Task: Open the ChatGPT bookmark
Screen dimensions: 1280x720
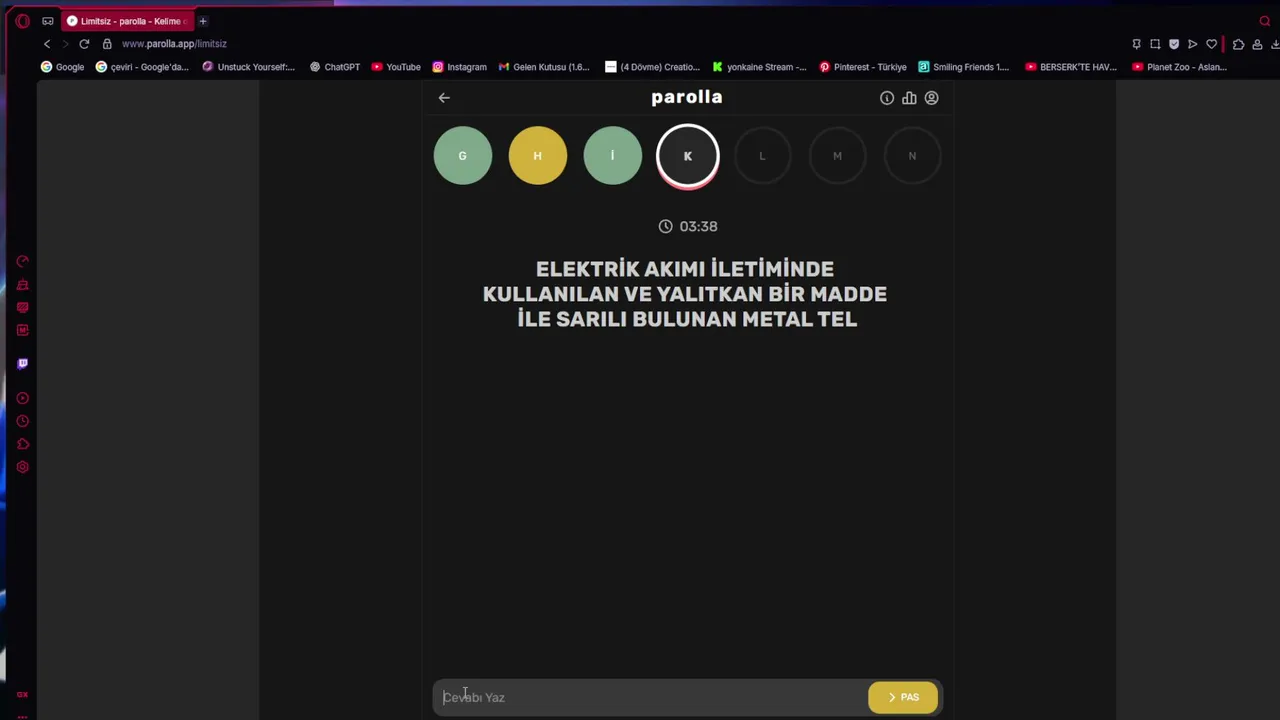Action: pos(335,67)
